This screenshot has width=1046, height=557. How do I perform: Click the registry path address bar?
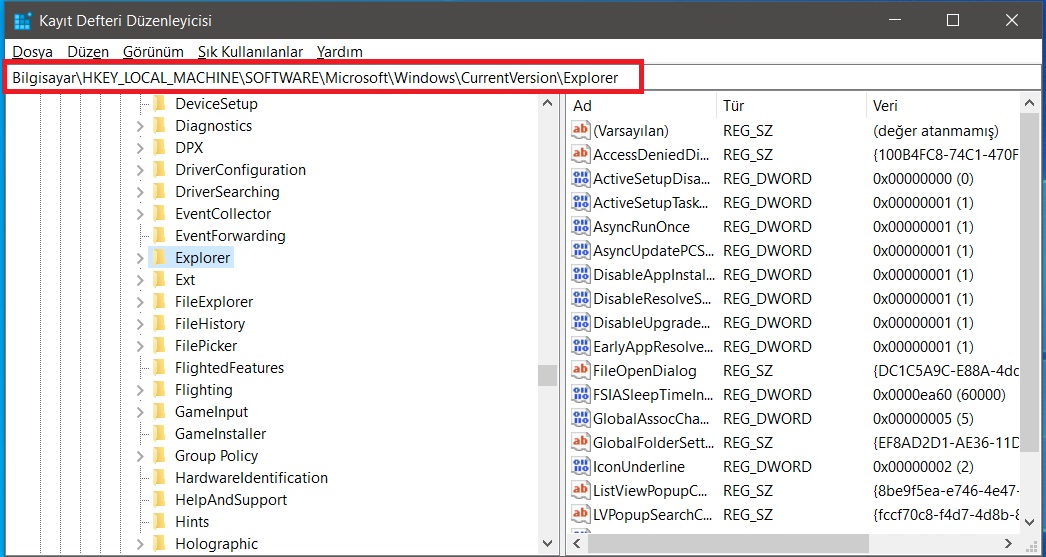pos(523,78)
